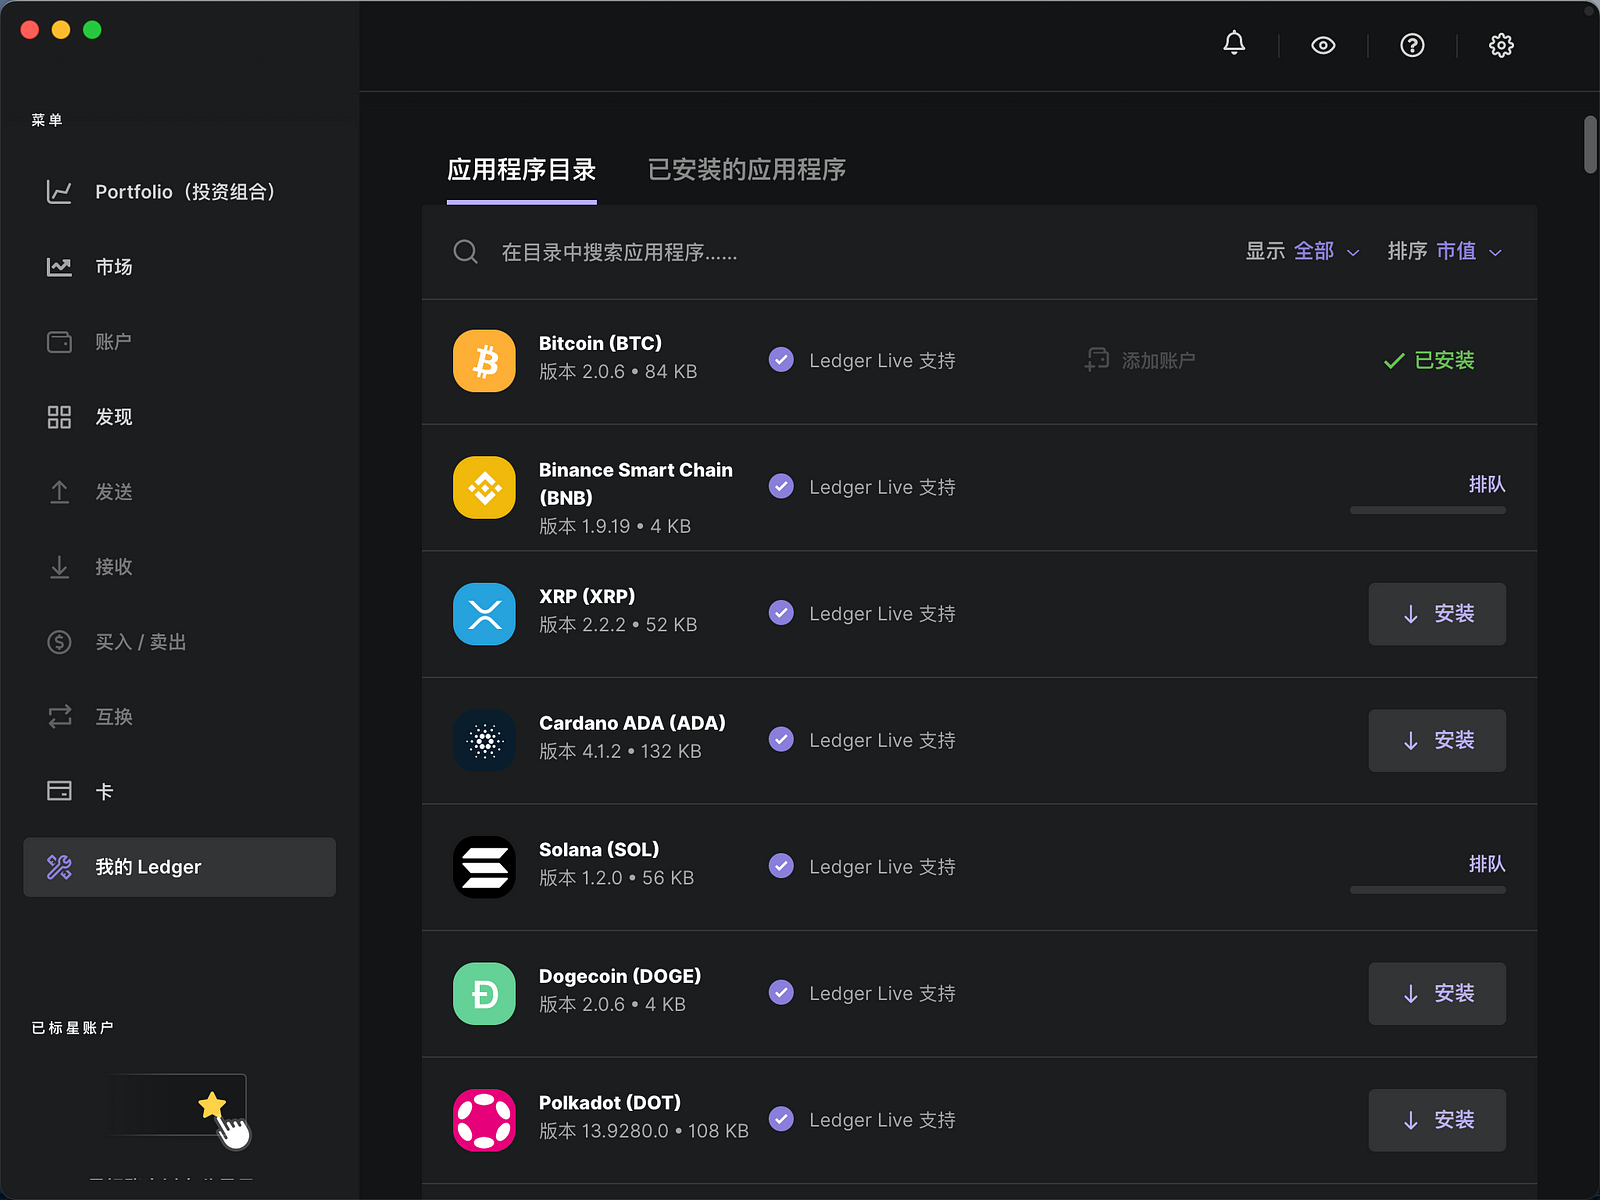Open Portfolio（投资组合）menu item
Image resolution: width=1600 pixels, height=1200 pixels.
coord(180,192)
